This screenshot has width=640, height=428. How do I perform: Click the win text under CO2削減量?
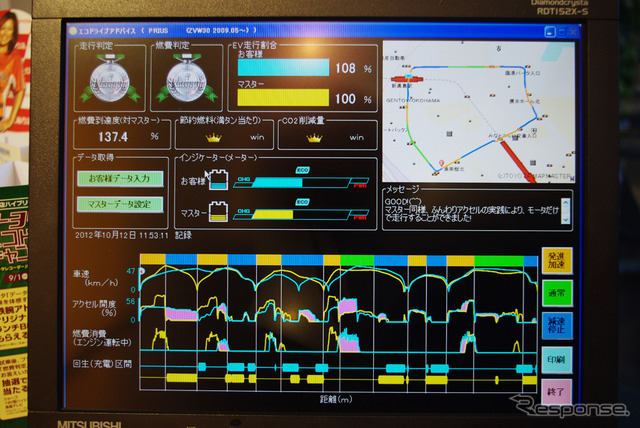click(x=356, y=137)
